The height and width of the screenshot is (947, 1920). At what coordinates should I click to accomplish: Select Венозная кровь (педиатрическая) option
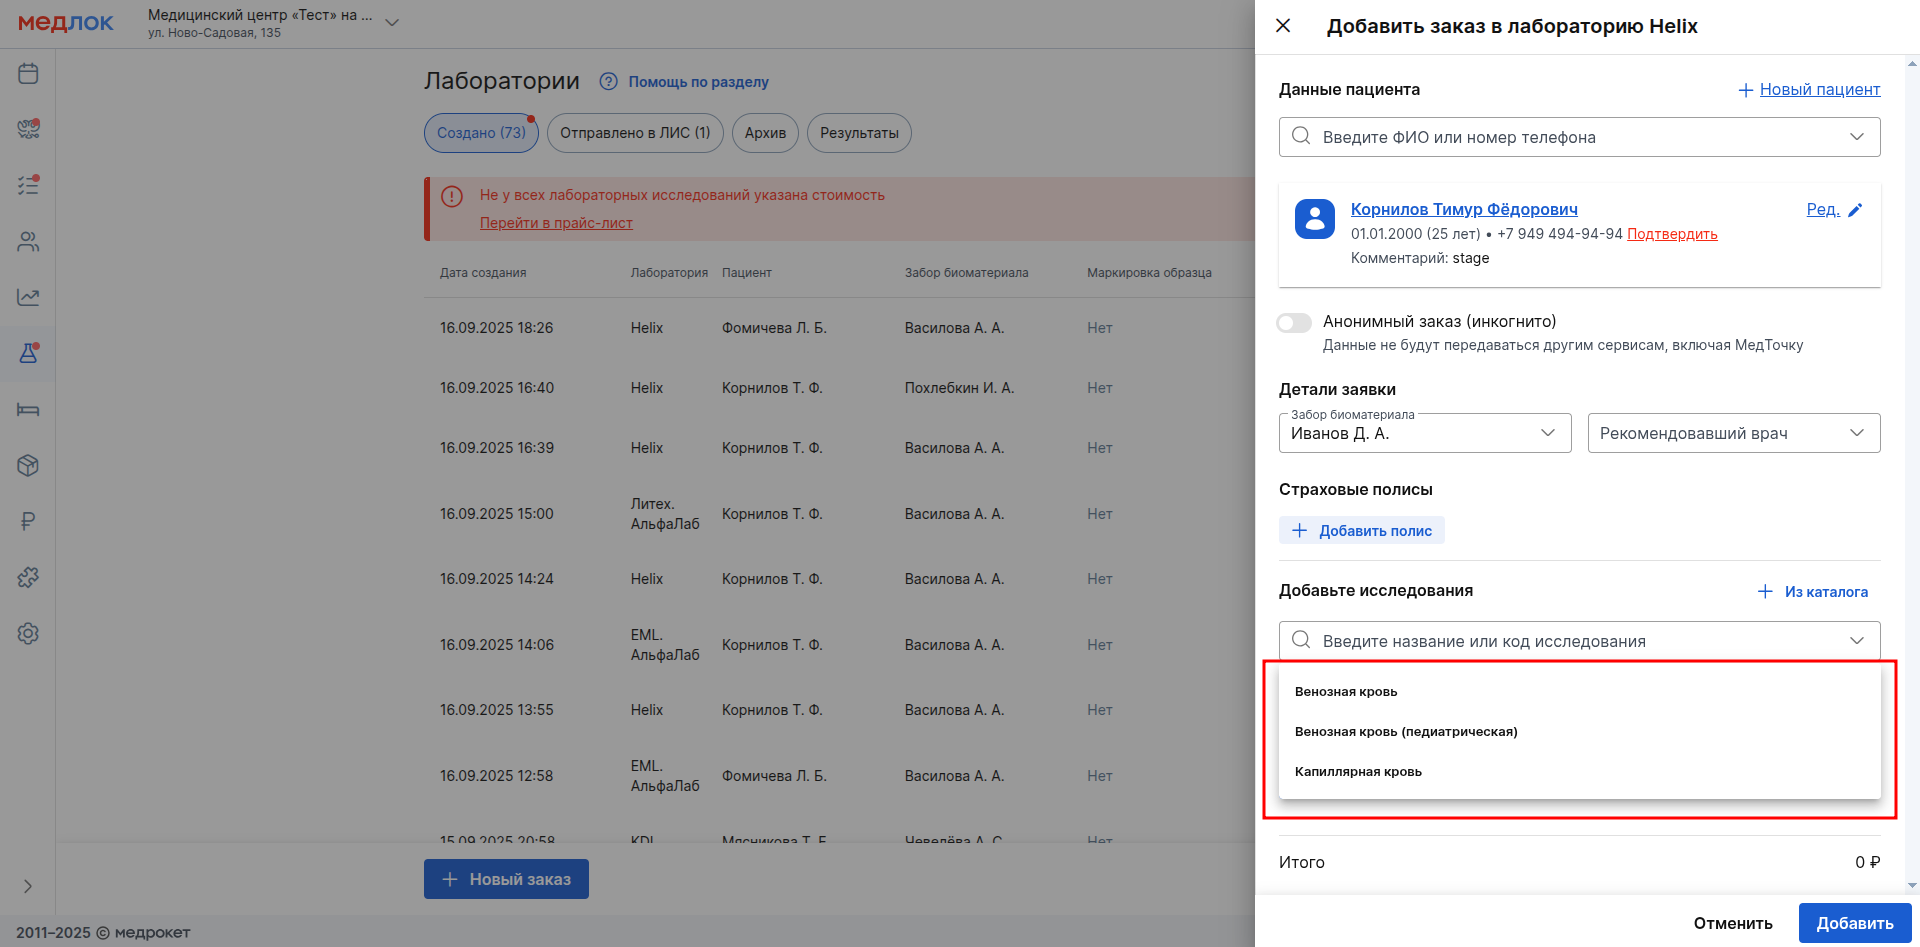point(1406,732)
